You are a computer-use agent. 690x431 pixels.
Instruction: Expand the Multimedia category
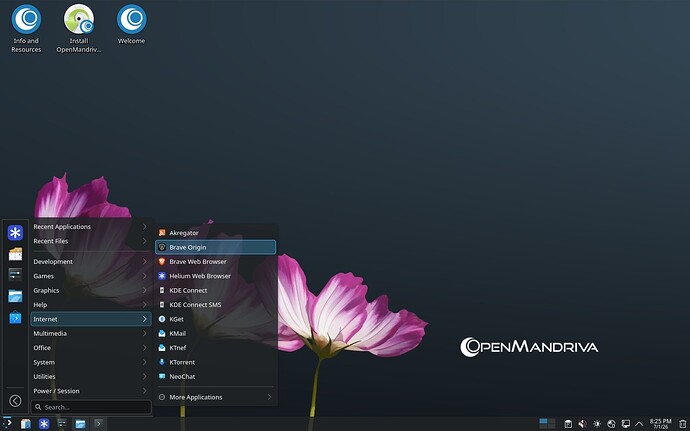click(x=91, y=334)
